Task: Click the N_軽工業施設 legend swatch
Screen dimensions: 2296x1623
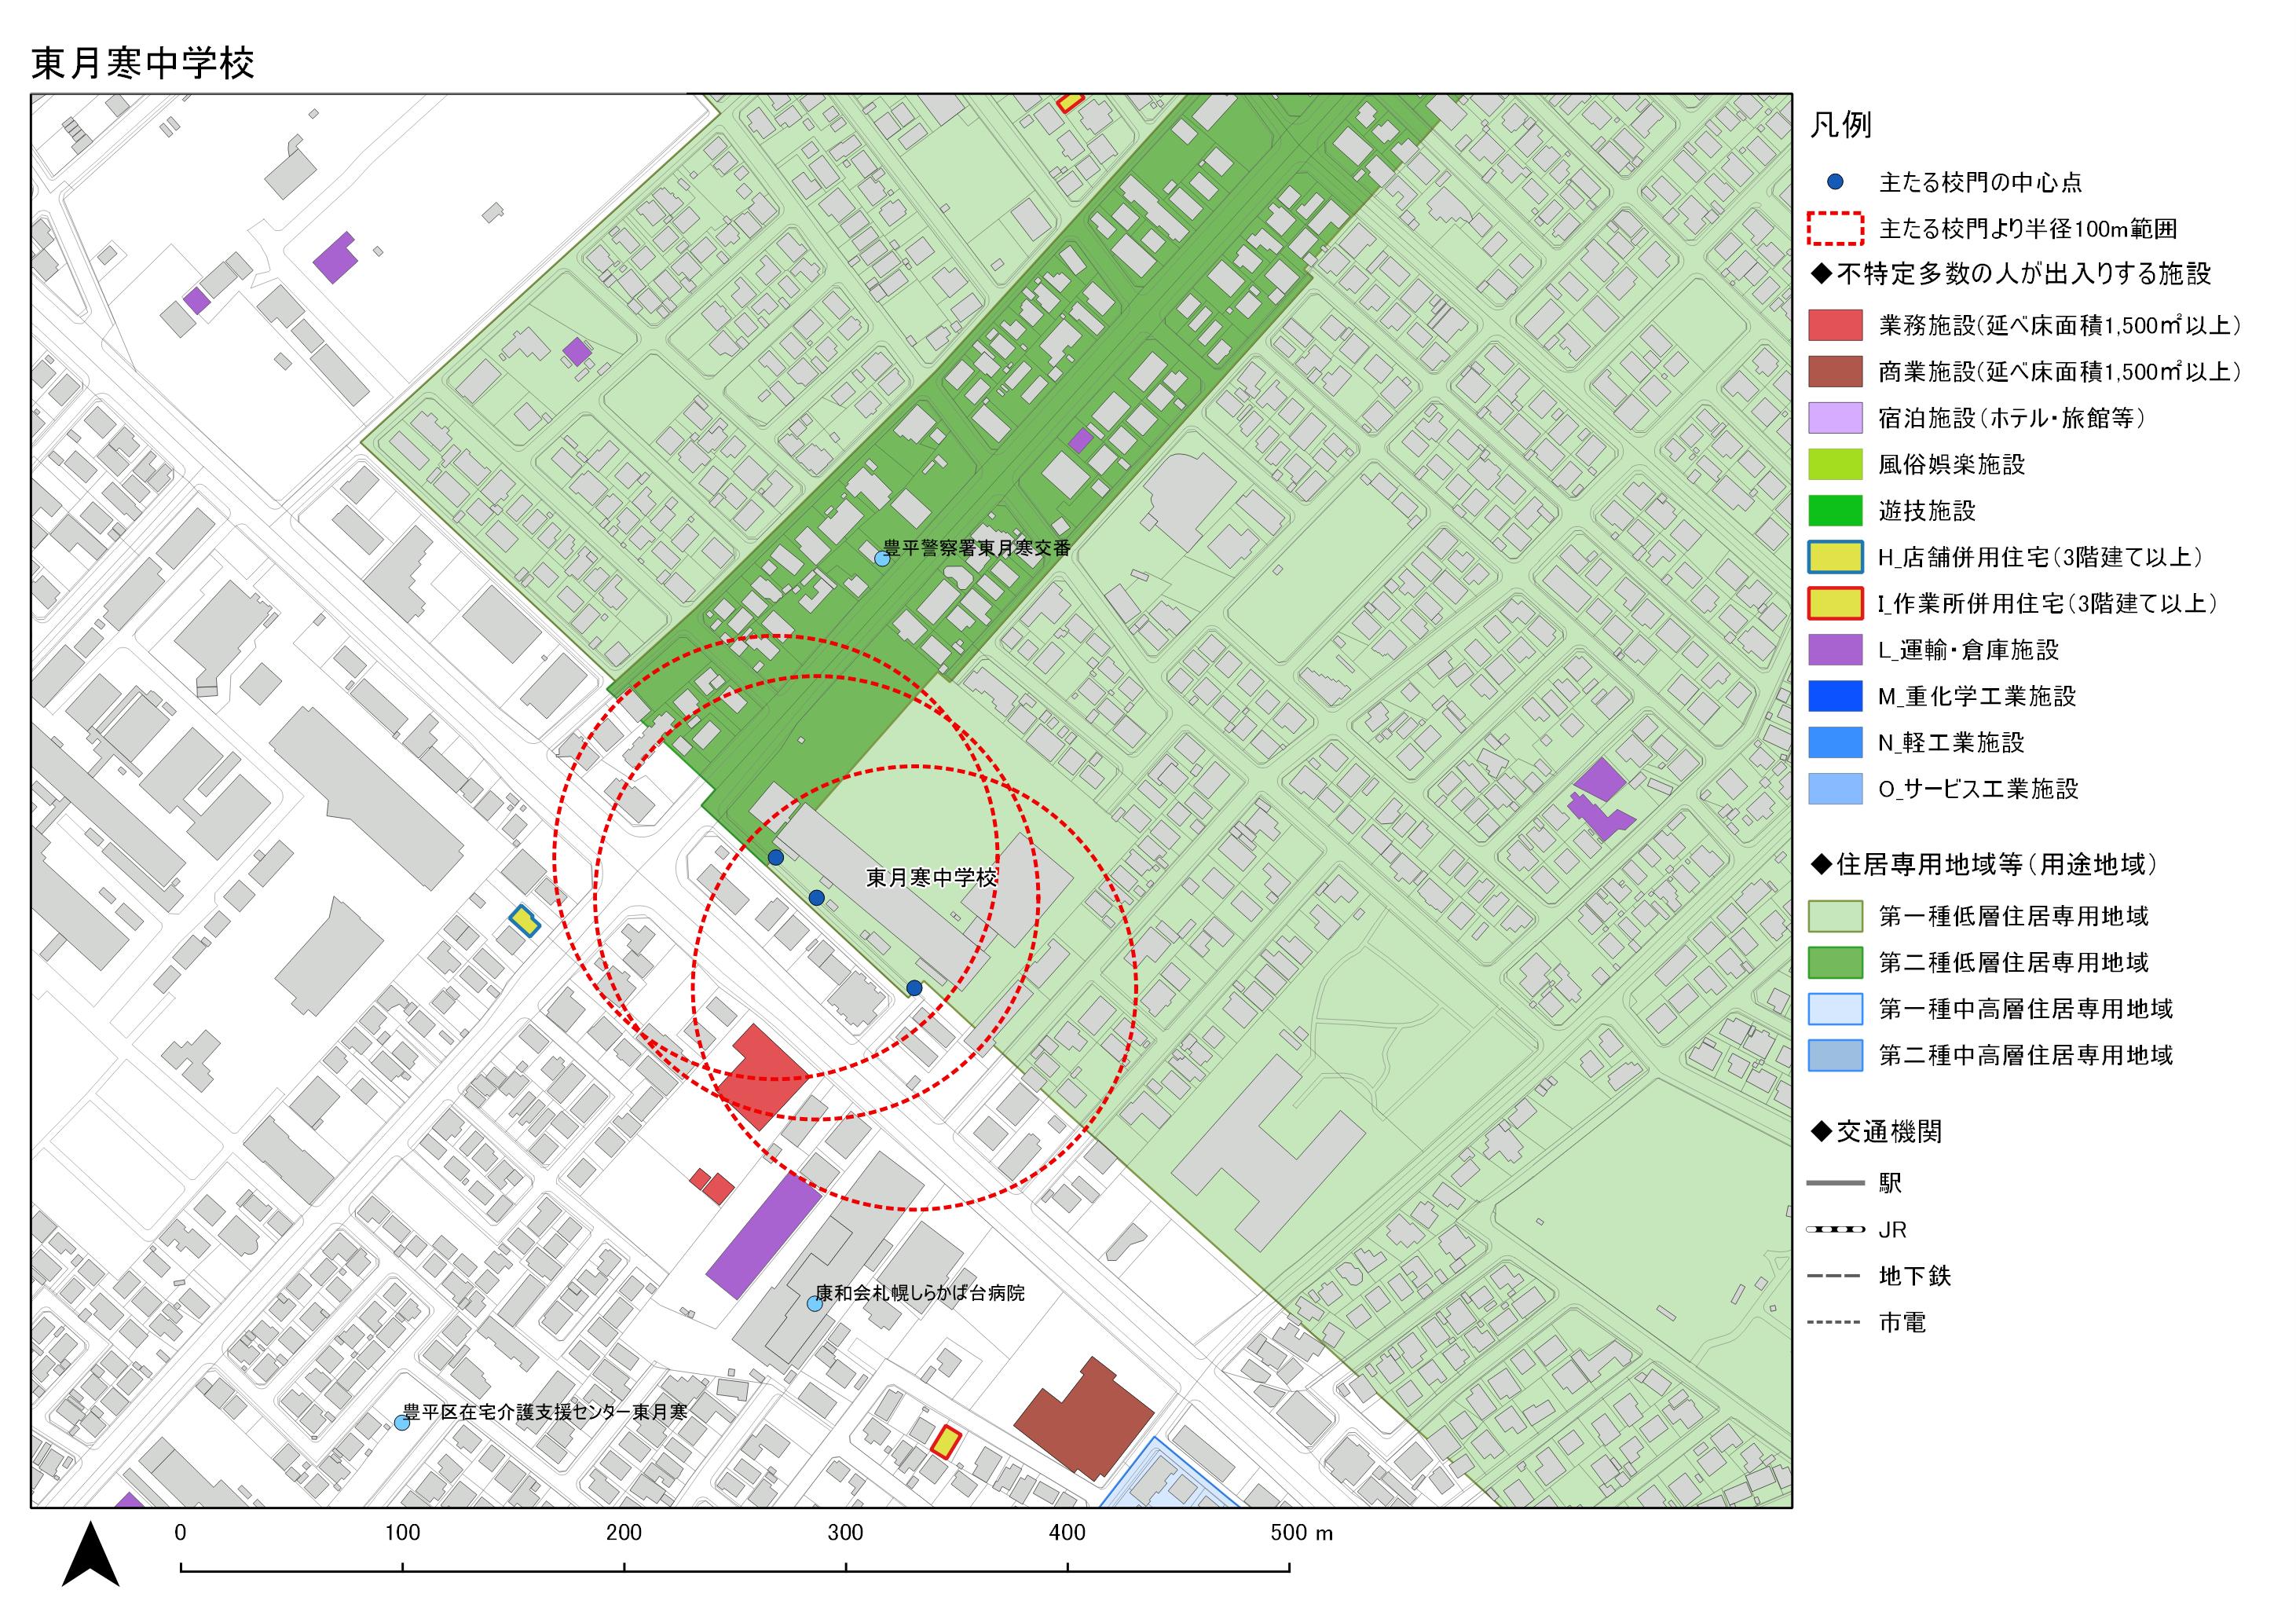Action: (x=1835, y=742)
